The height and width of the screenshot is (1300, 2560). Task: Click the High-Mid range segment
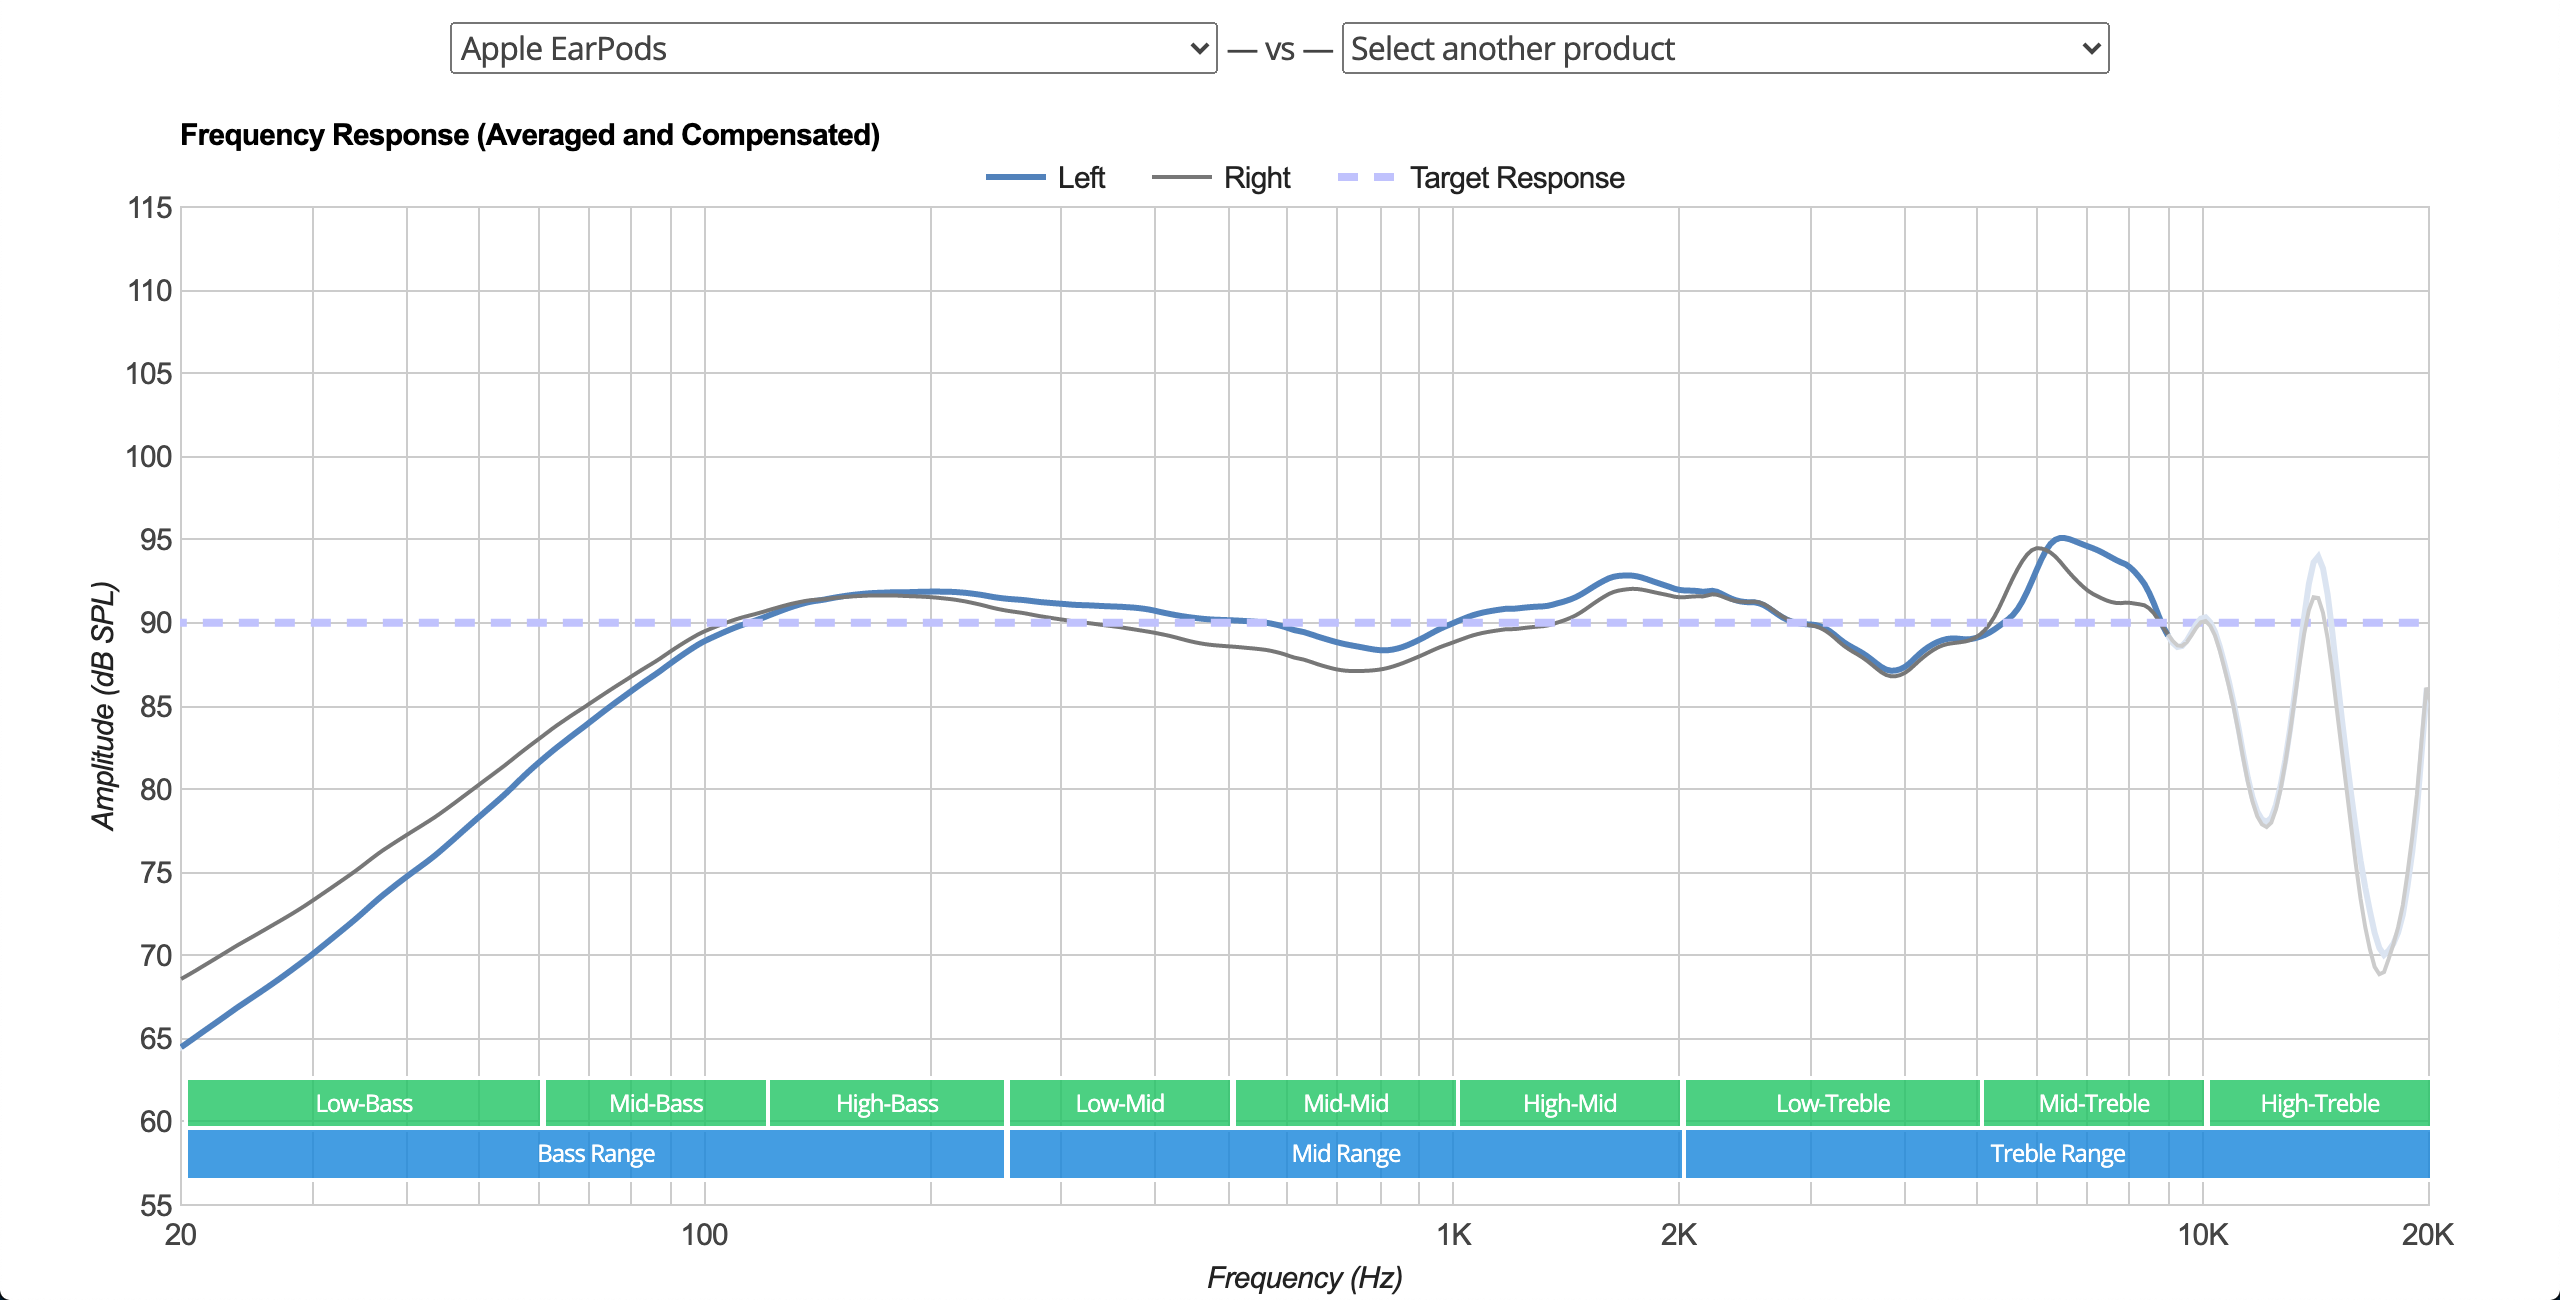tap(1569, 1103)
